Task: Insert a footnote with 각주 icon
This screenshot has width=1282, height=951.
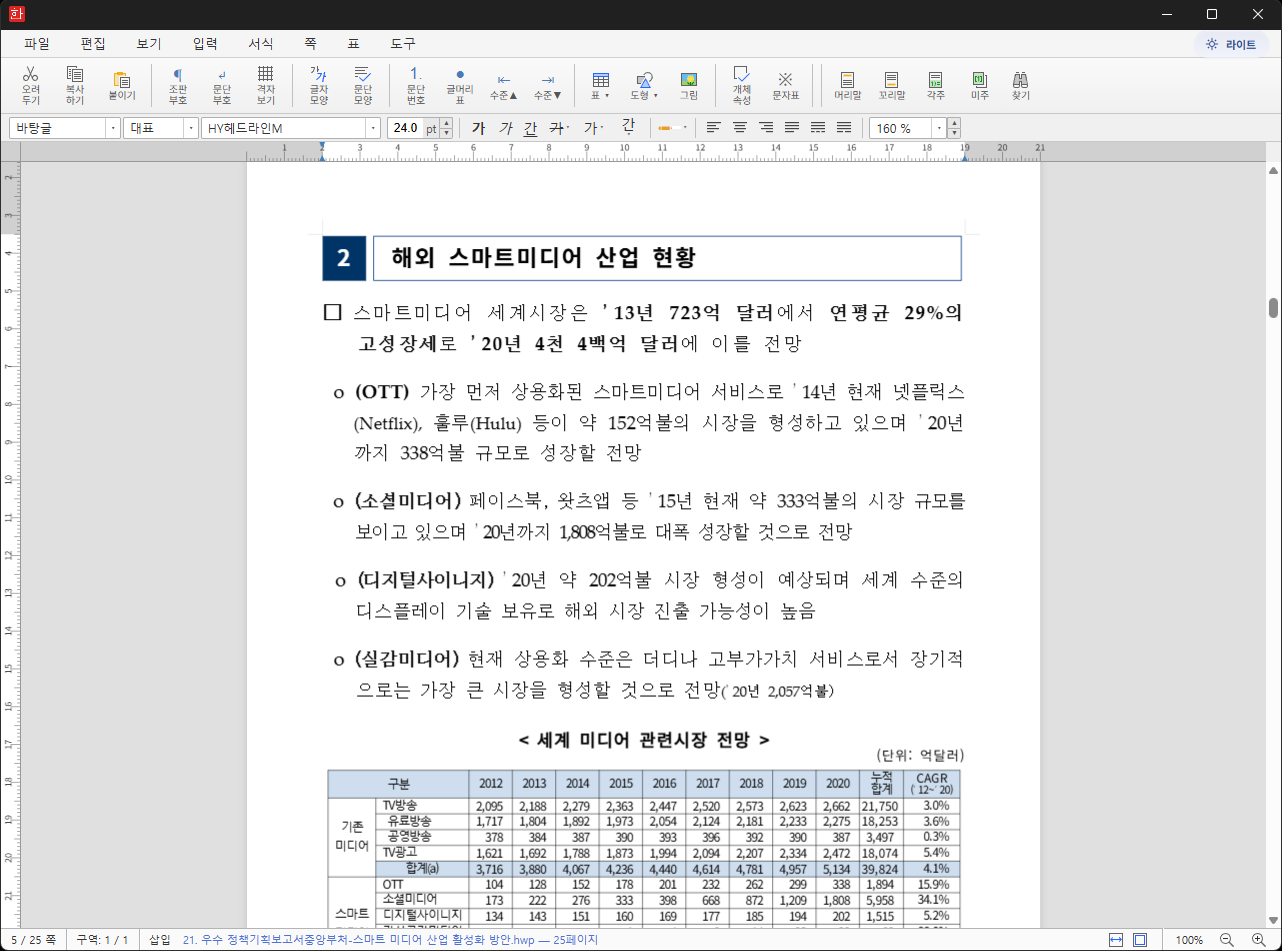Action: [x=936, y=86]
